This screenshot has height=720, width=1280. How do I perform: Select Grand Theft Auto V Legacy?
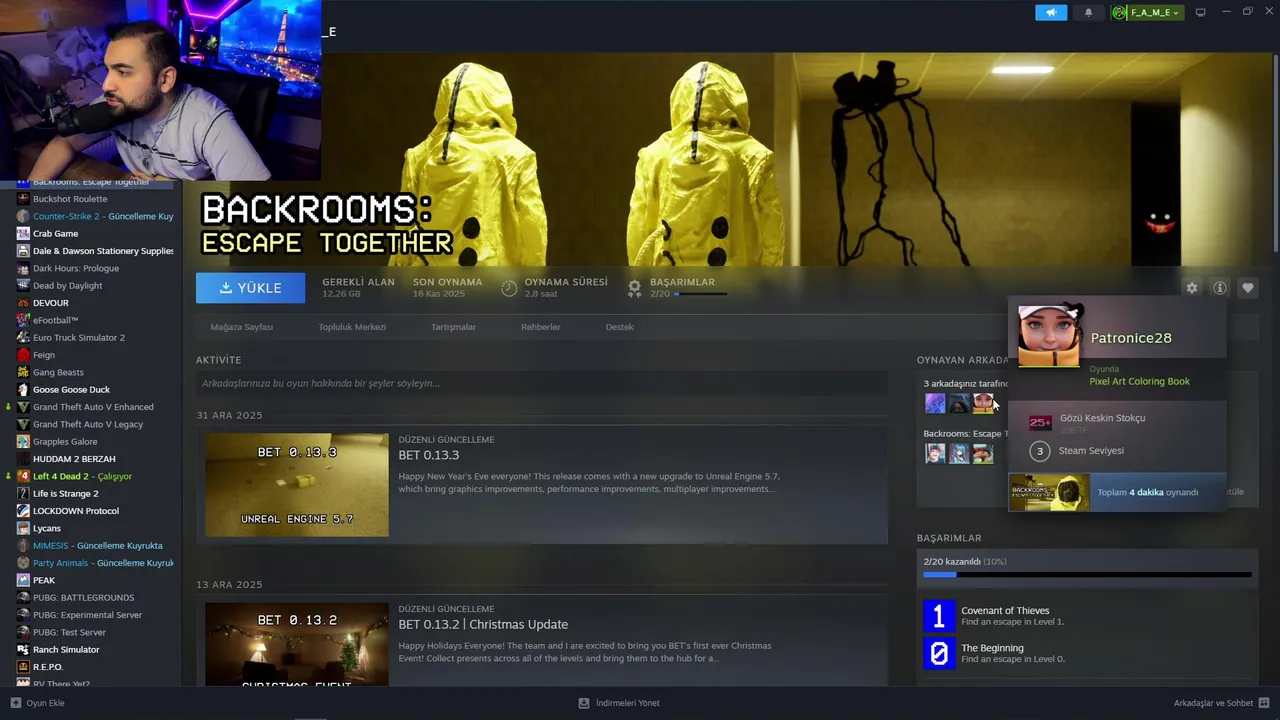[x=88, y=424]
